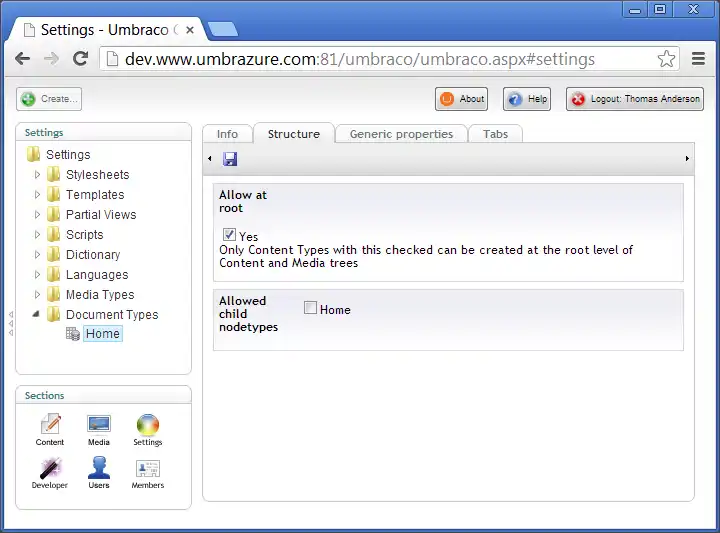
Task: Open the Generic properties tab
Action: click(x=401, y=134)
